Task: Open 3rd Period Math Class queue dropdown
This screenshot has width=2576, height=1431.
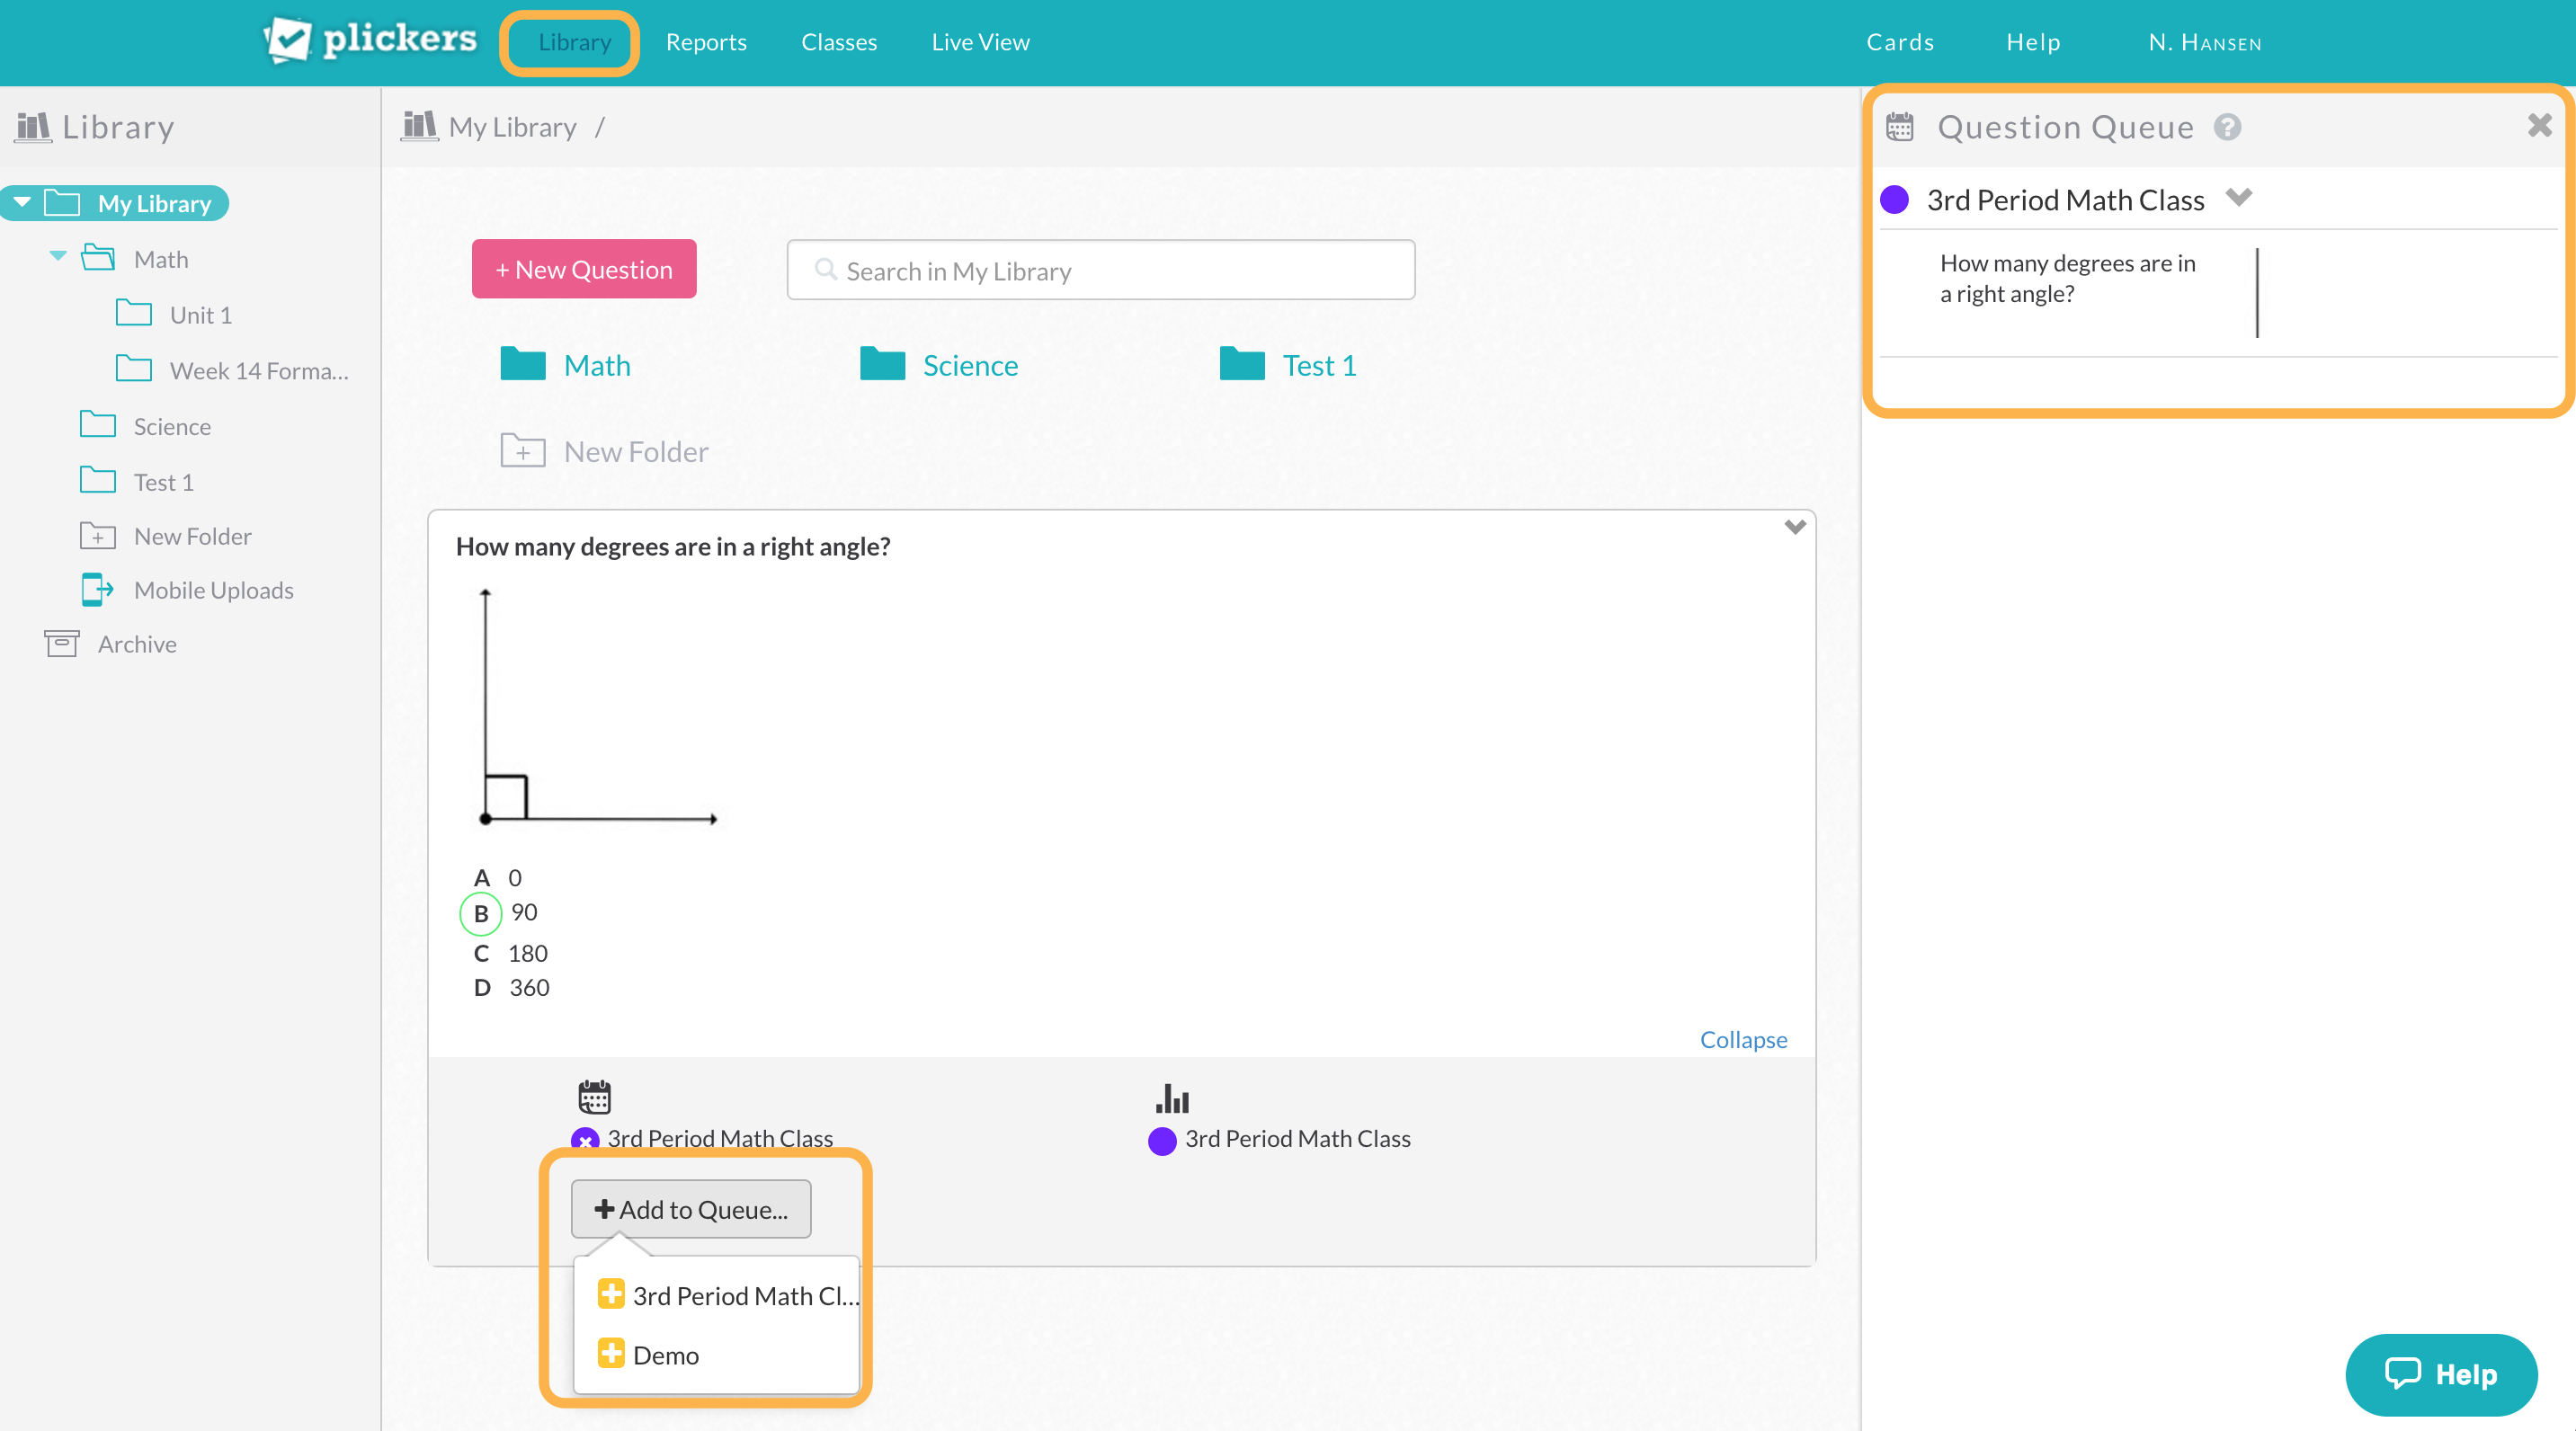Action: (2238, 198)
